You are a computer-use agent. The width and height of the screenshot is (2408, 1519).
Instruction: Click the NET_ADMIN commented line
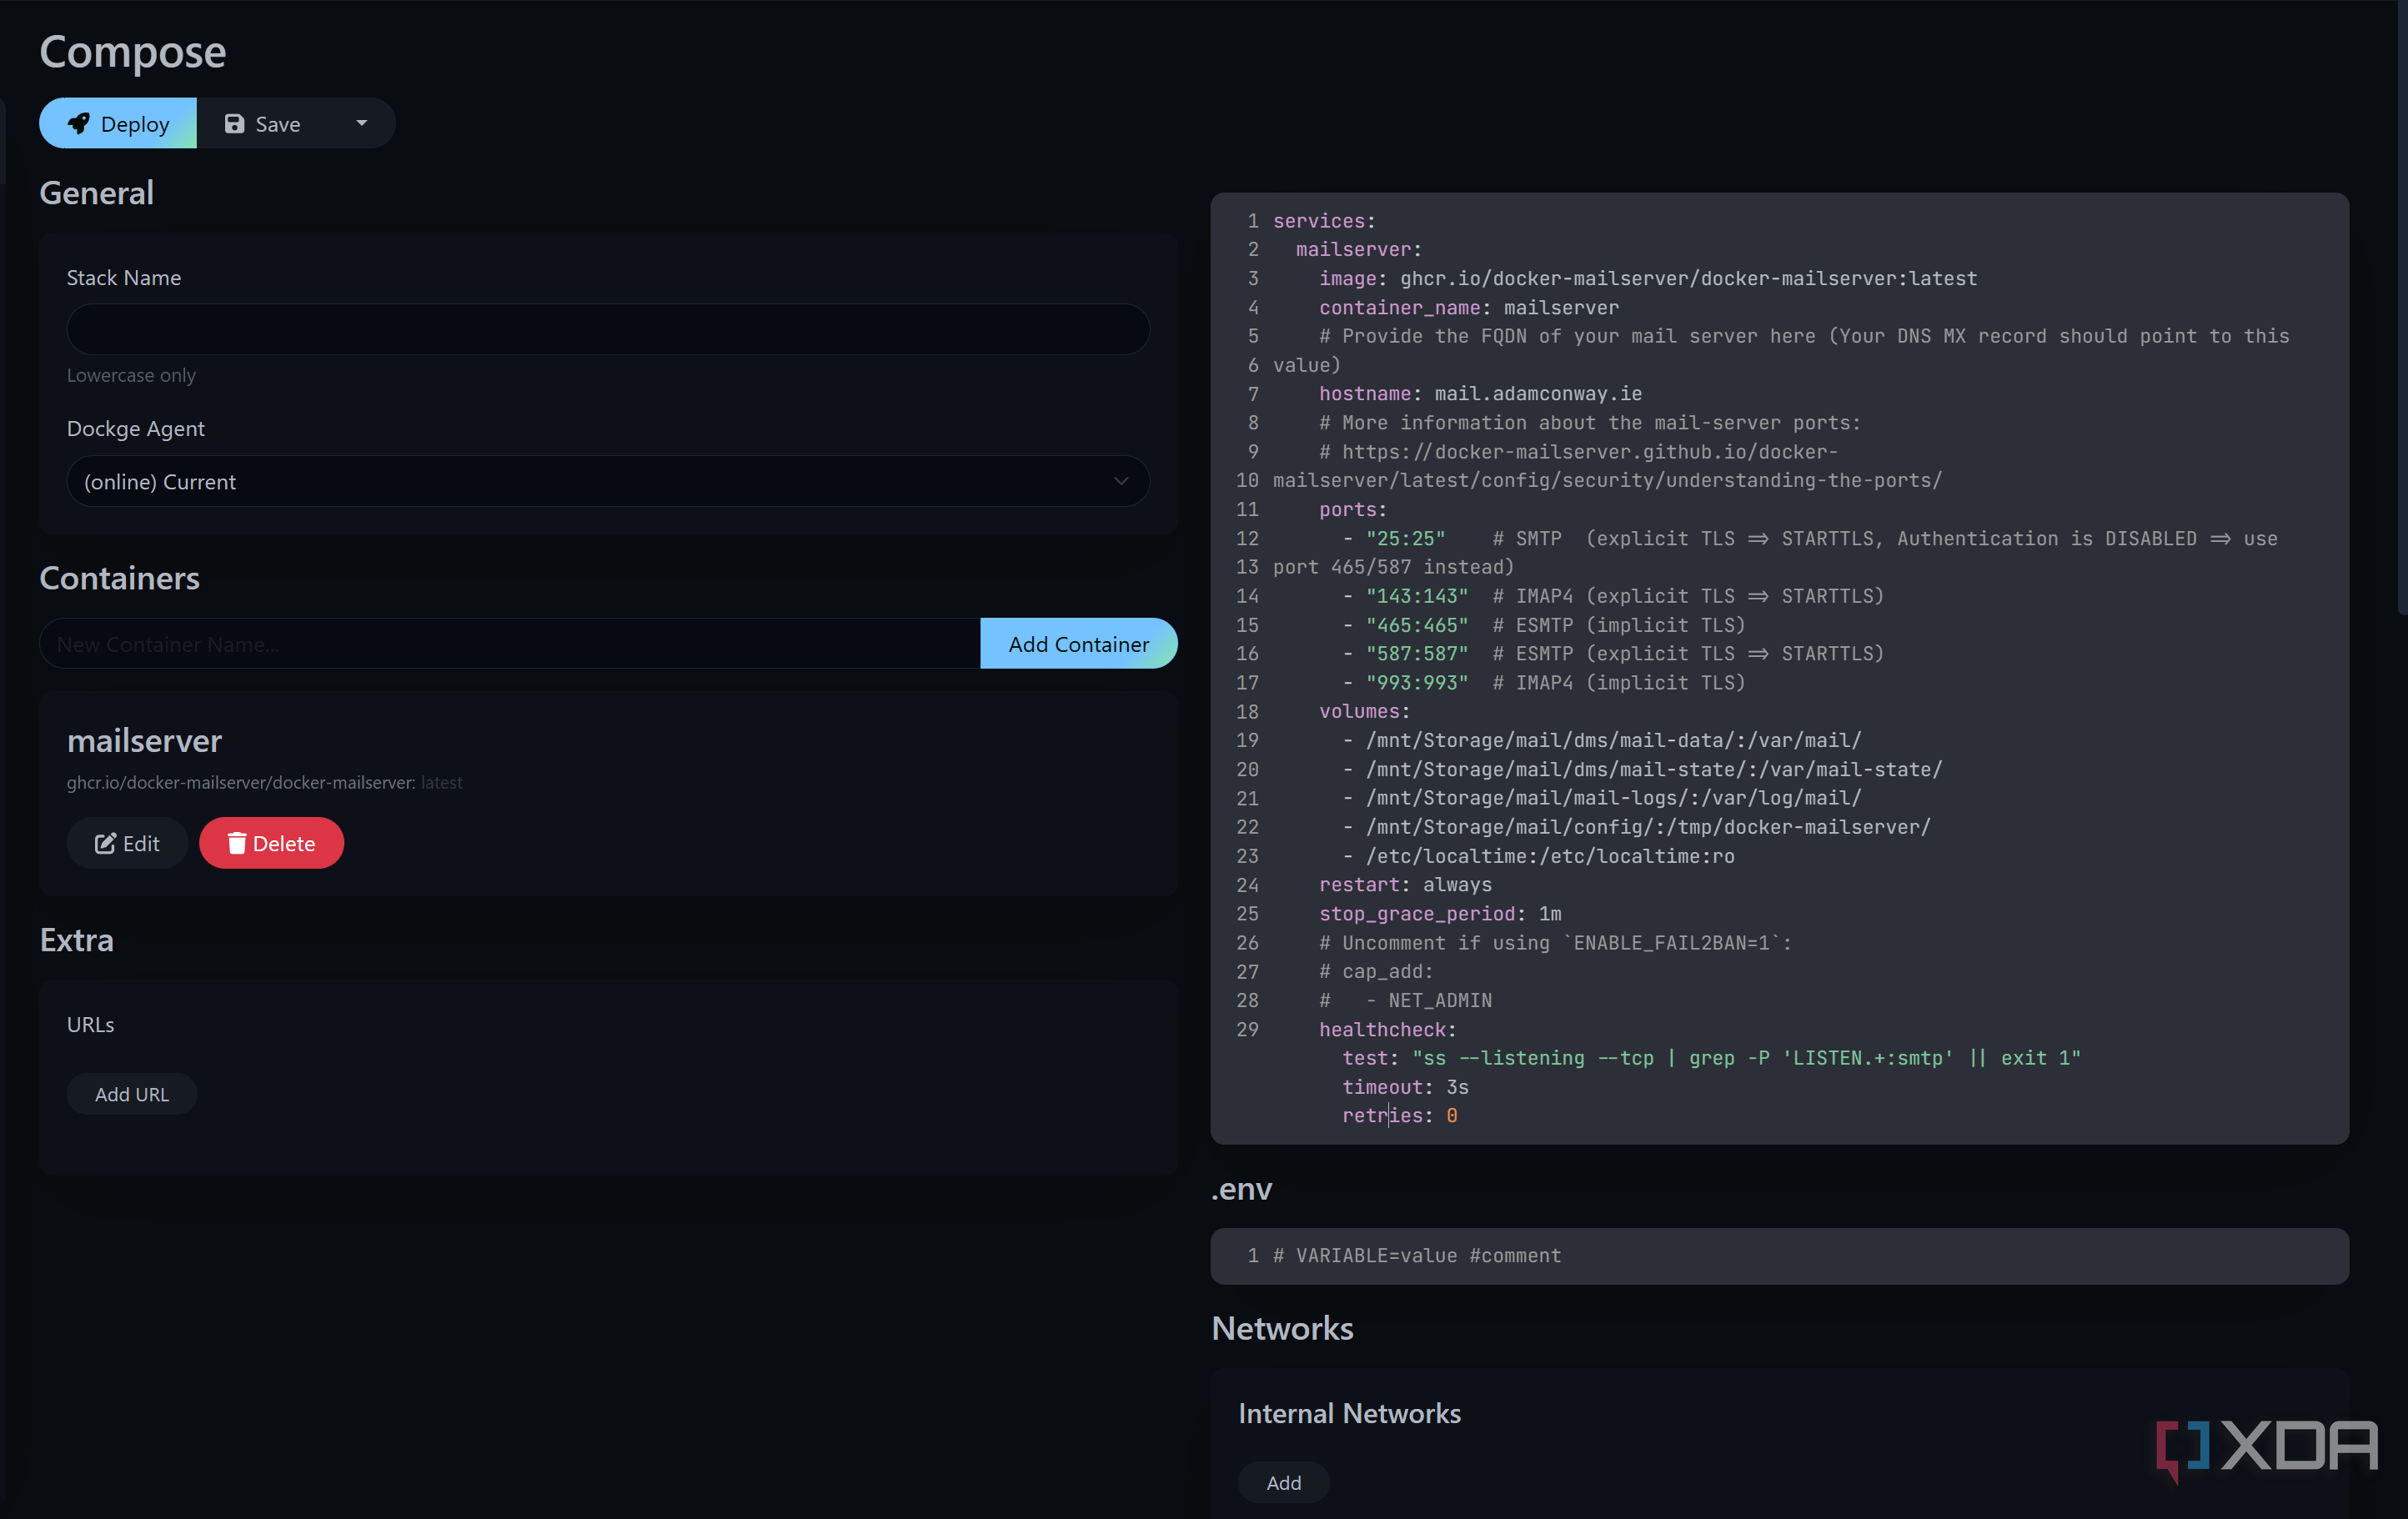coord(1405,1000)
